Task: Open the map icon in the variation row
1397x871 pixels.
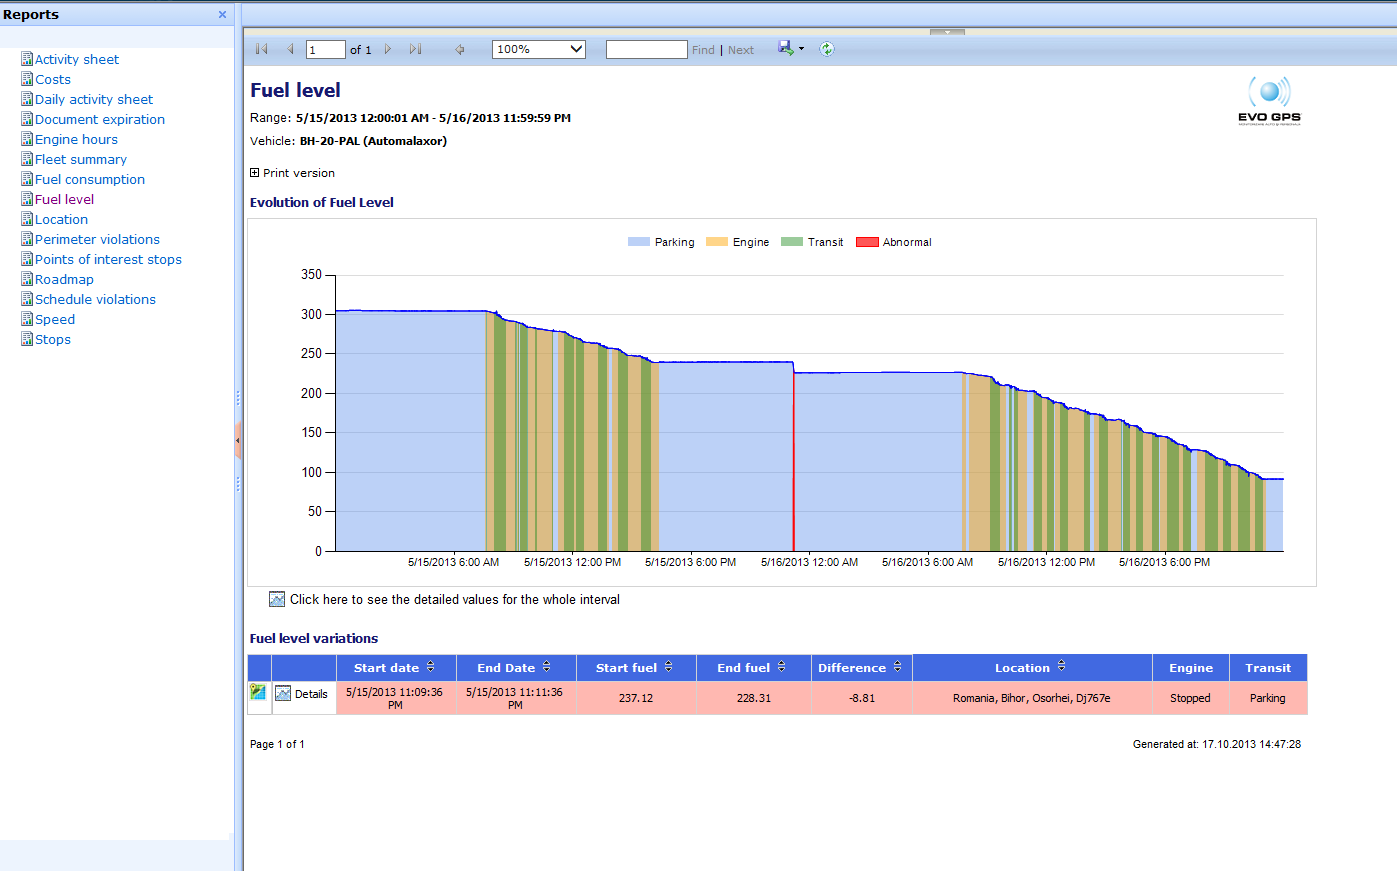Action: (258, 692)
